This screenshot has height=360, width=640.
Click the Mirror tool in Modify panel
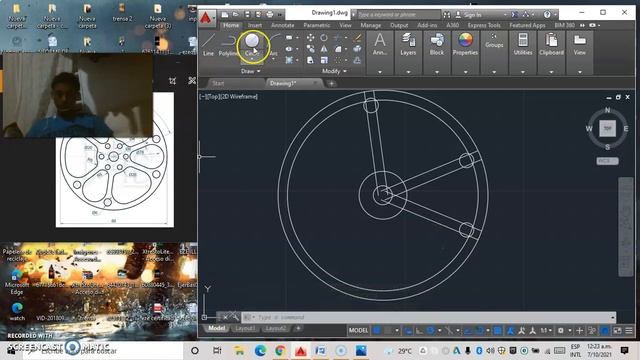pos(324,49)
